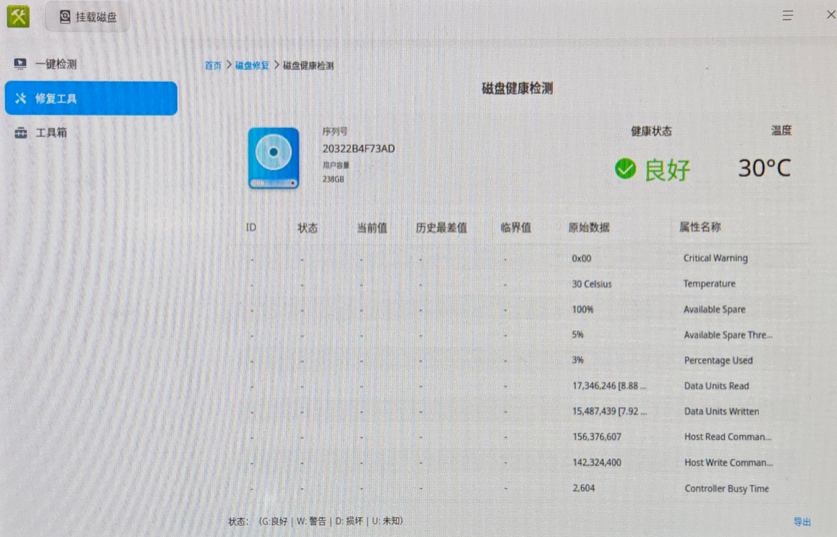This screenshot has width=837, height=537.
Task: Open 工具箱 in the sidebar
Action: click(x=91, y=132)
